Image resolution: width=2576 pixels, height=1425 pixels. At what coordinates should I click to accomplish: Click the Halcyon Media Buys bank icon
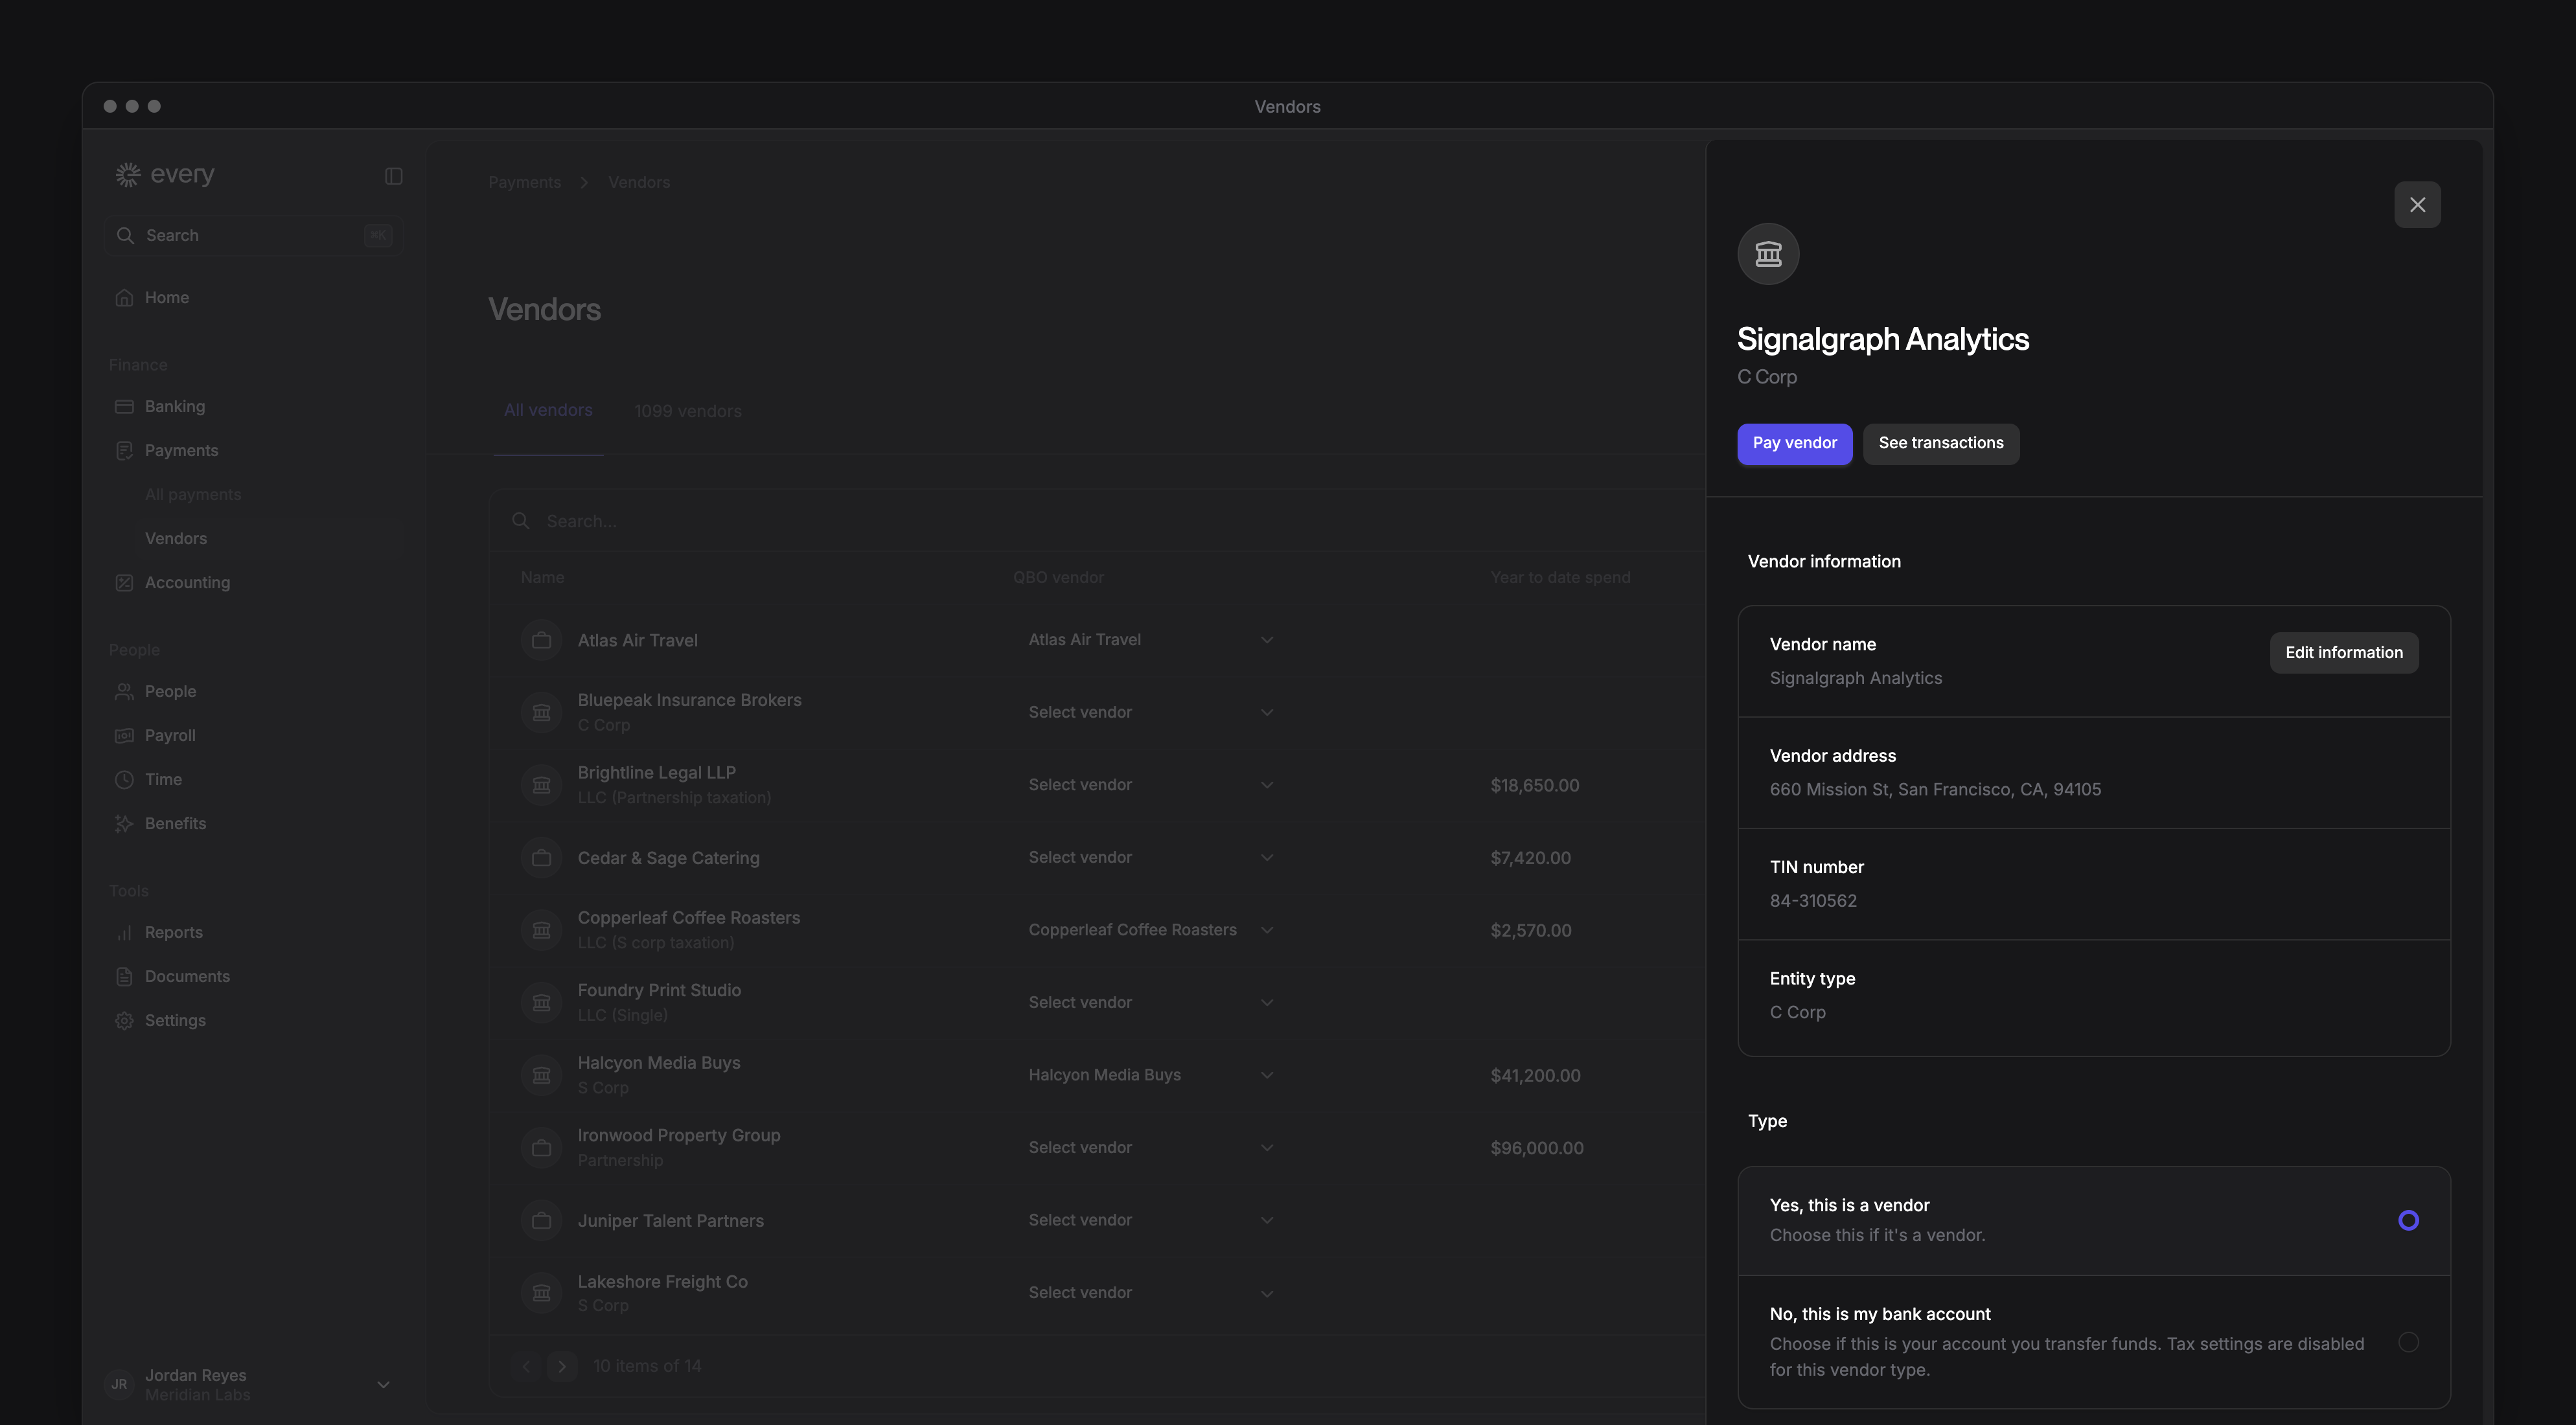tap(541, 1075)
